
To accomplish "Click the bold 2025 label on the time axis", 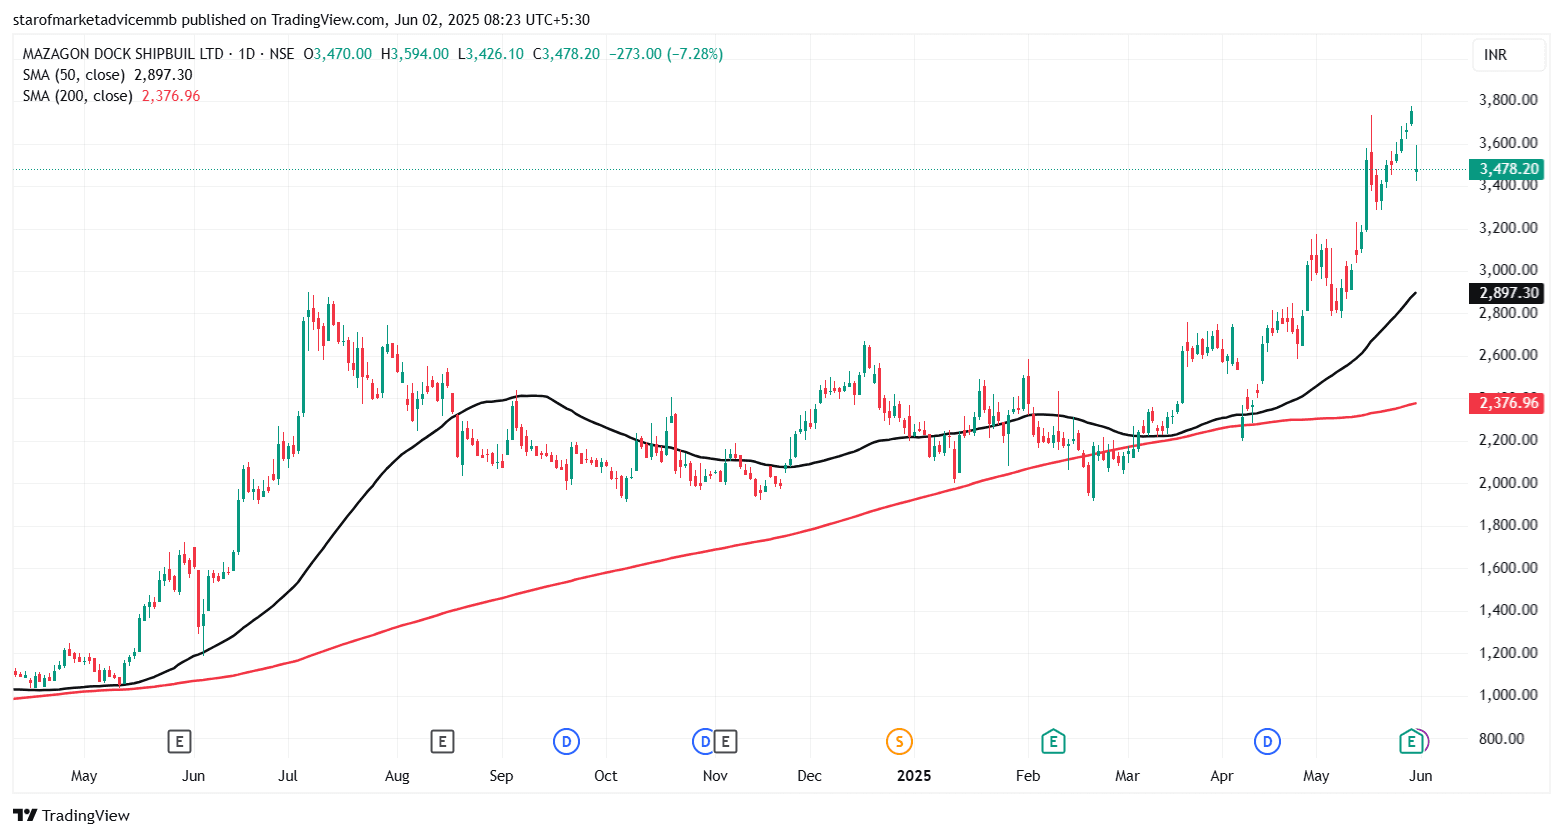I will (x=914, y=776).
